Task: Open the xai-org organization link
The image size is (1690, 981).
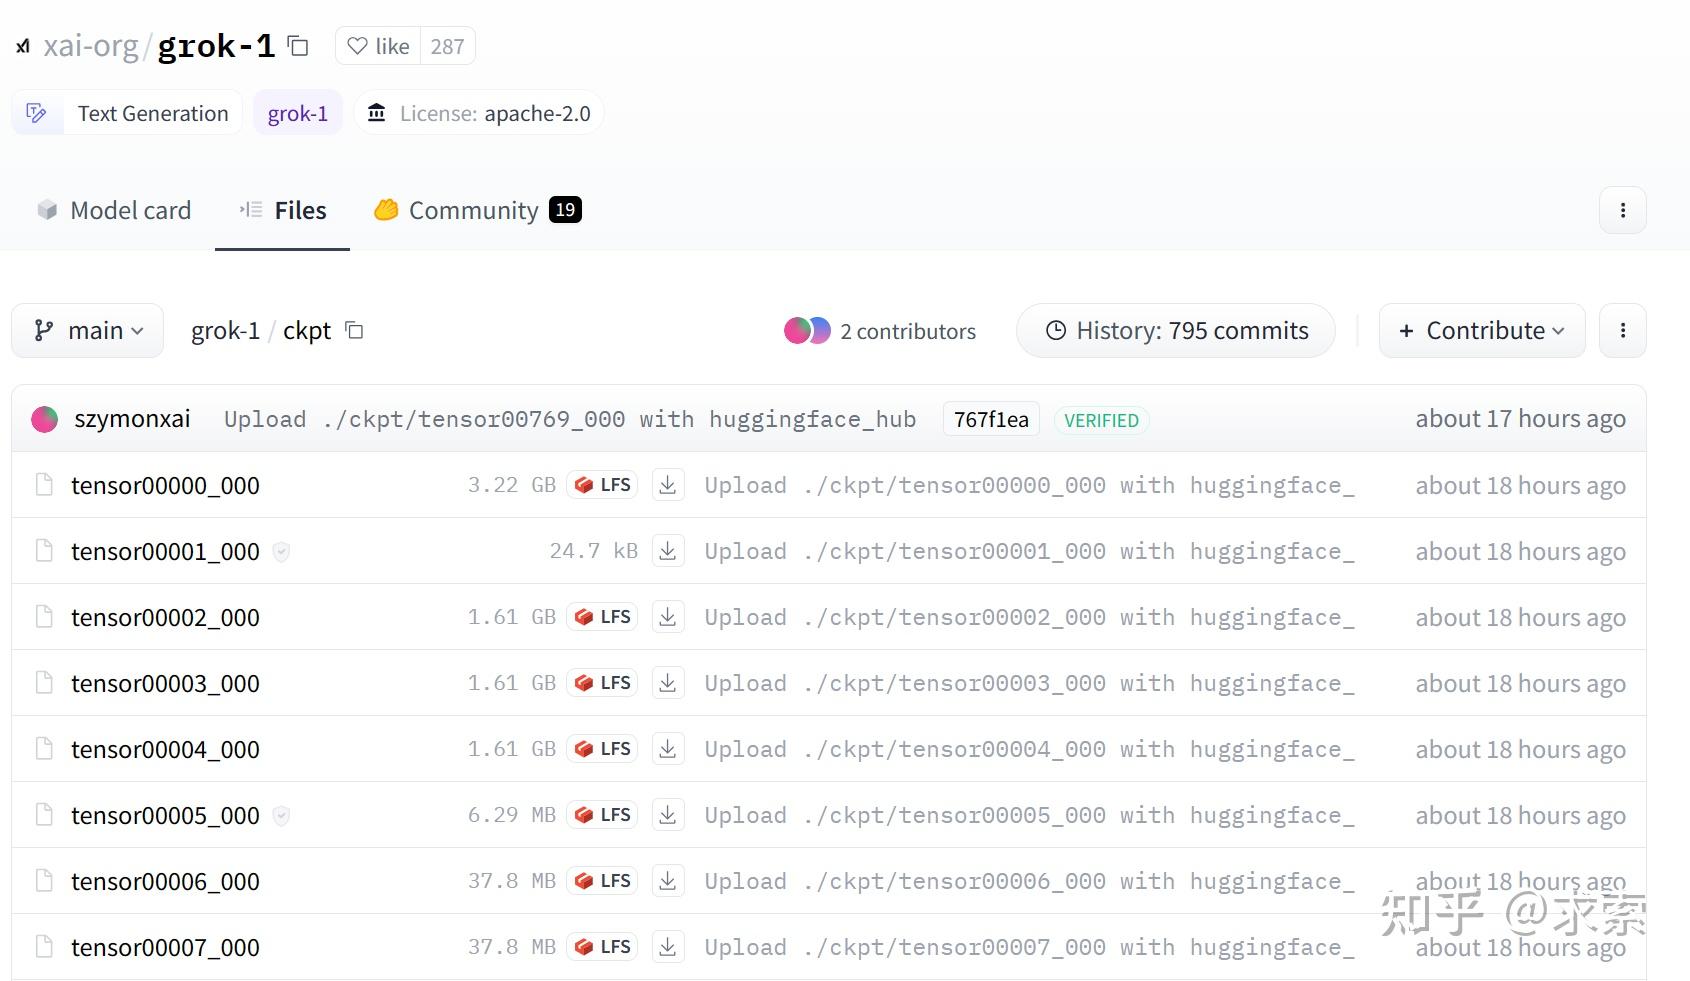Action: pos(90,46)
